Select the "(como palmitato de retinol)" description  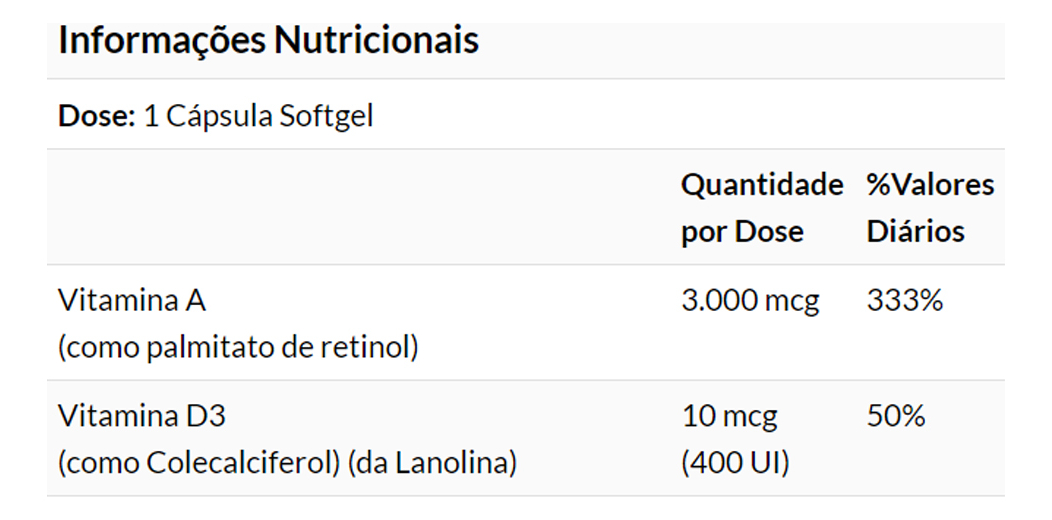(238, 347)
